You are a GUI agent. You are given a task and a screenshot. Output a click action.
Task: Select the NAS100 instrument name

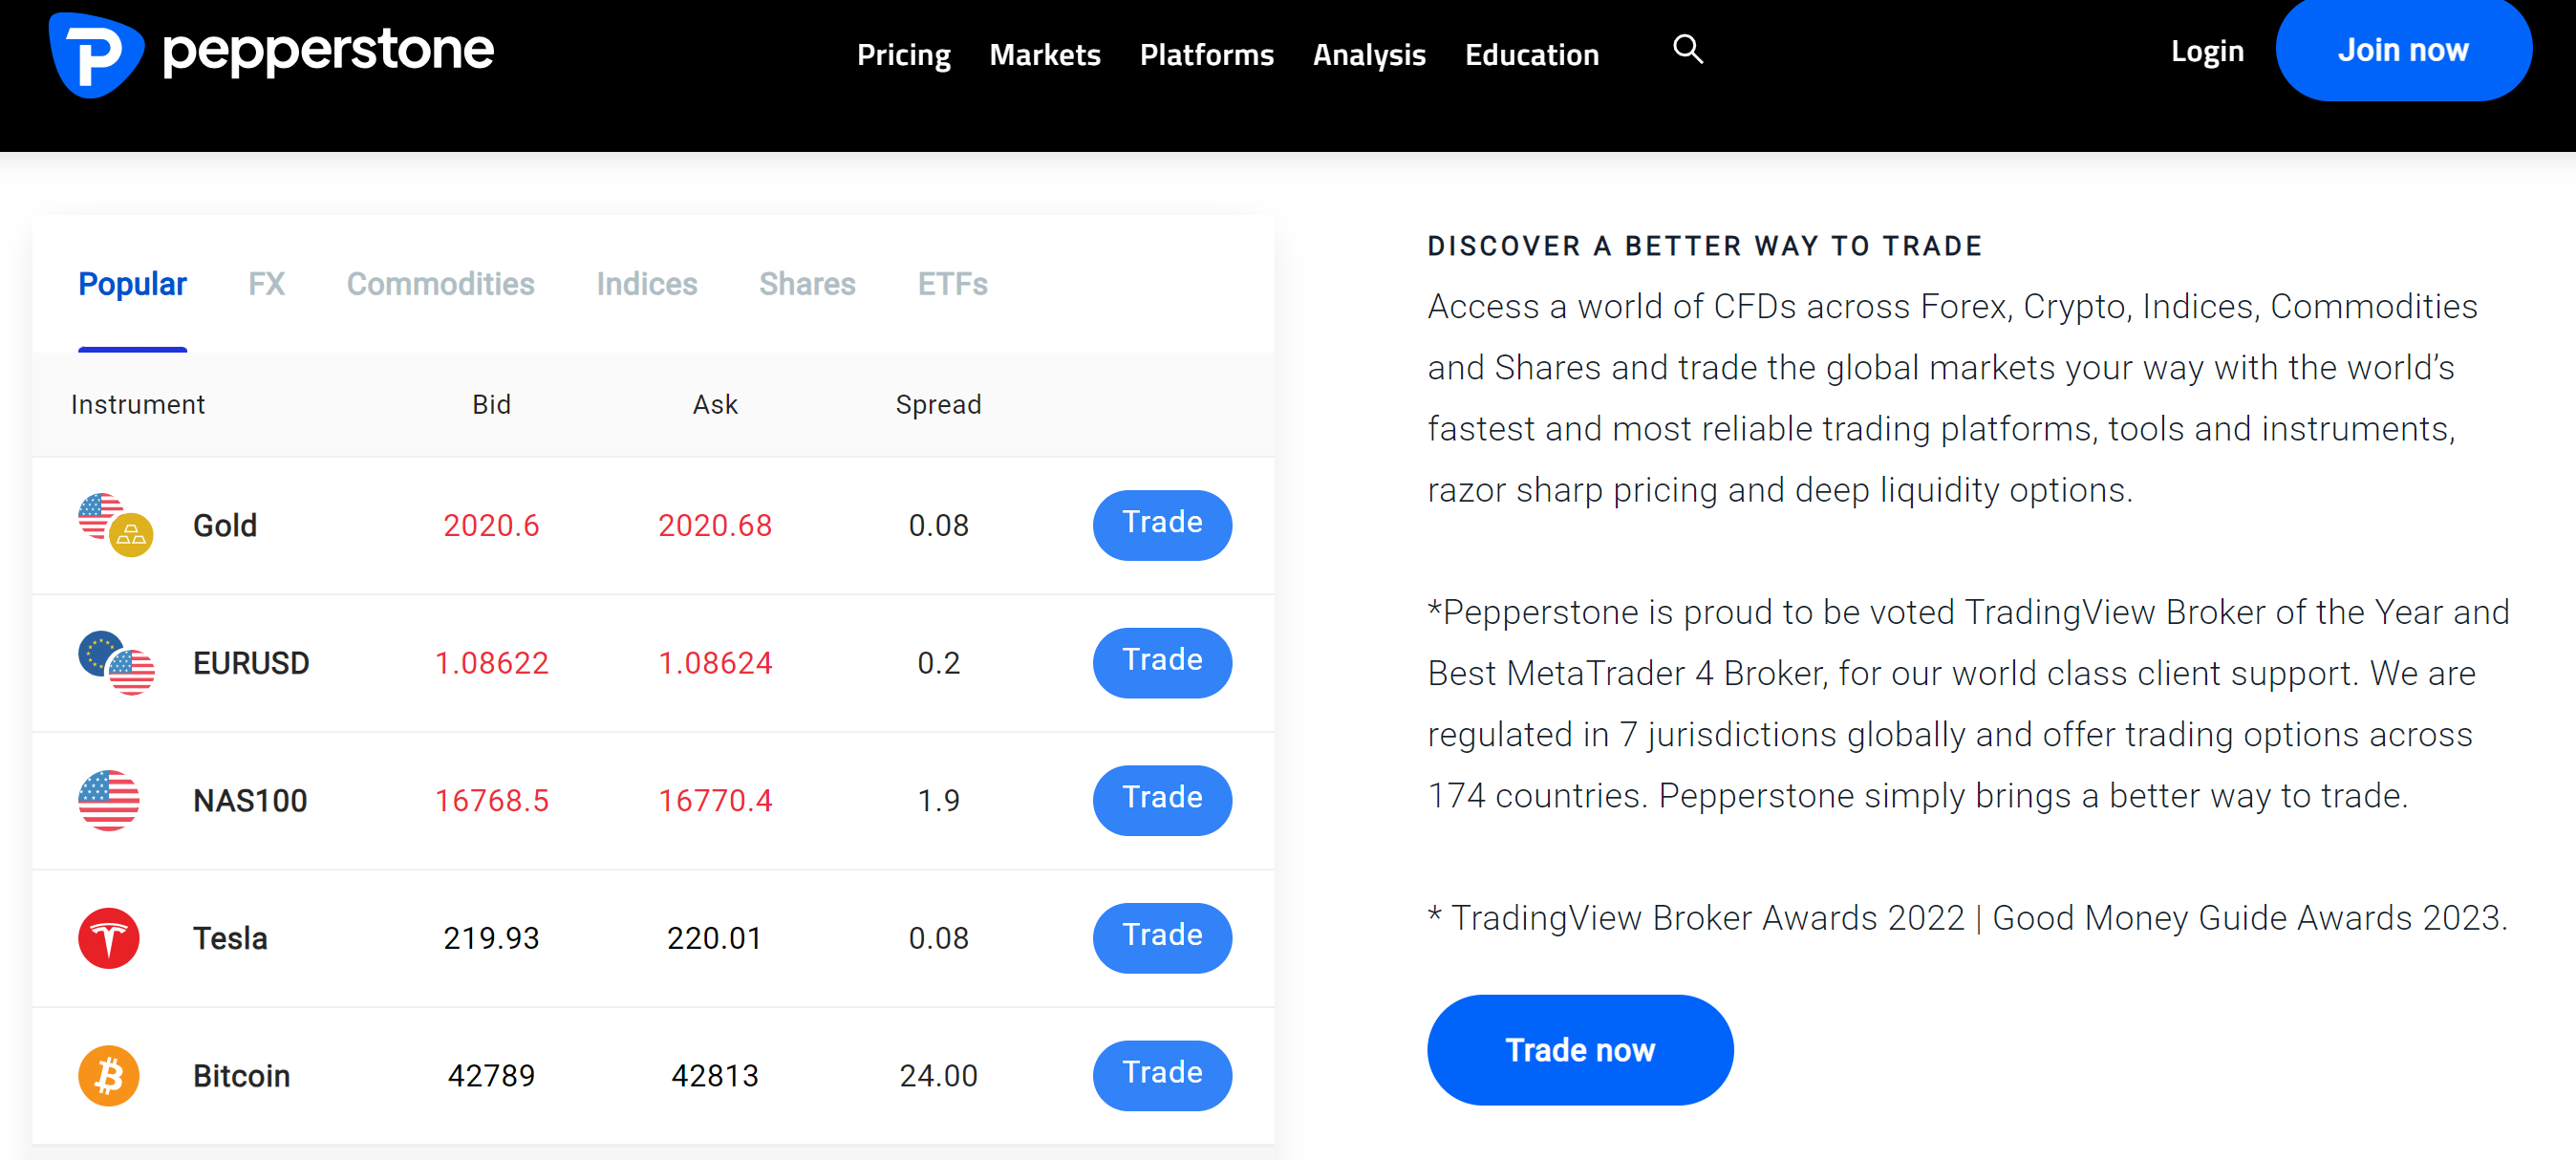[249, 800]
